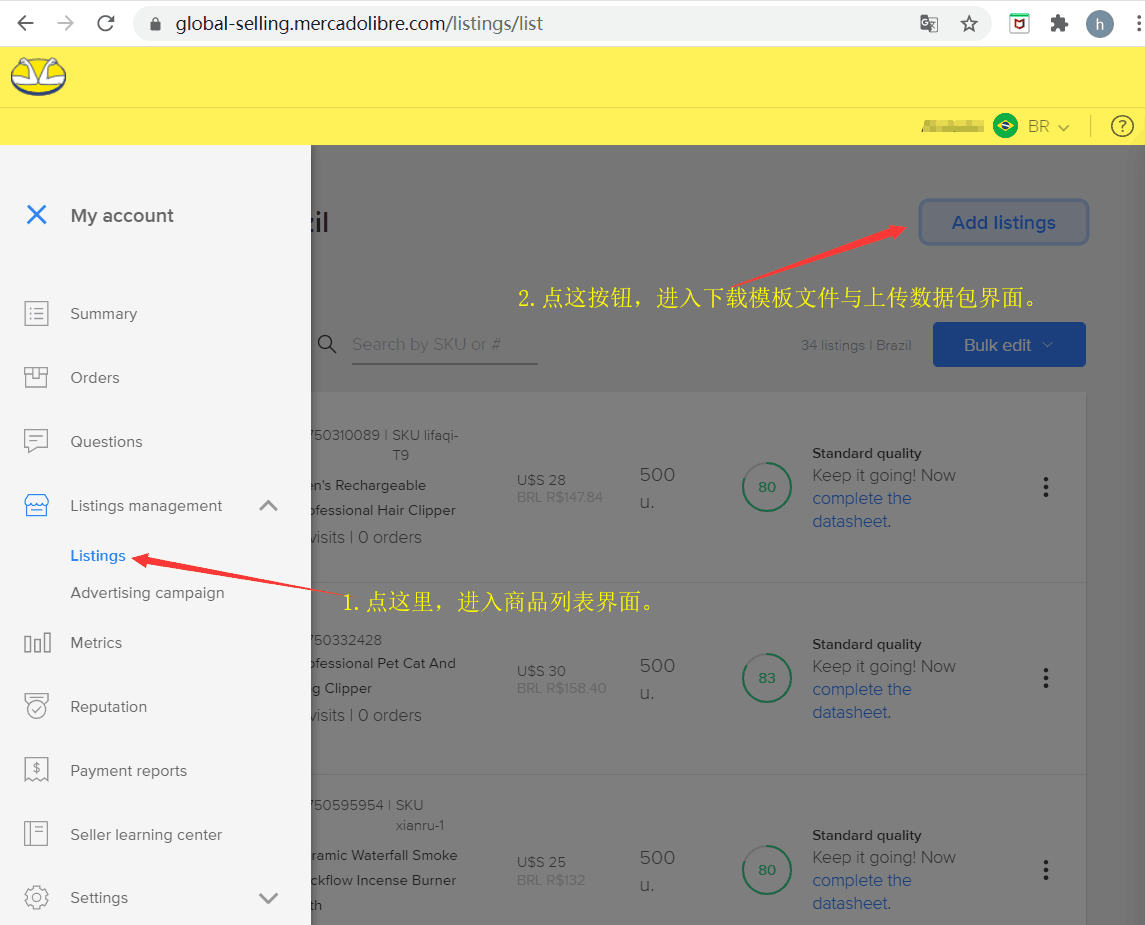Click the browser address bar URL
Image resolution: width=1145 pixels, height=925 pixels.
point(359,24)
